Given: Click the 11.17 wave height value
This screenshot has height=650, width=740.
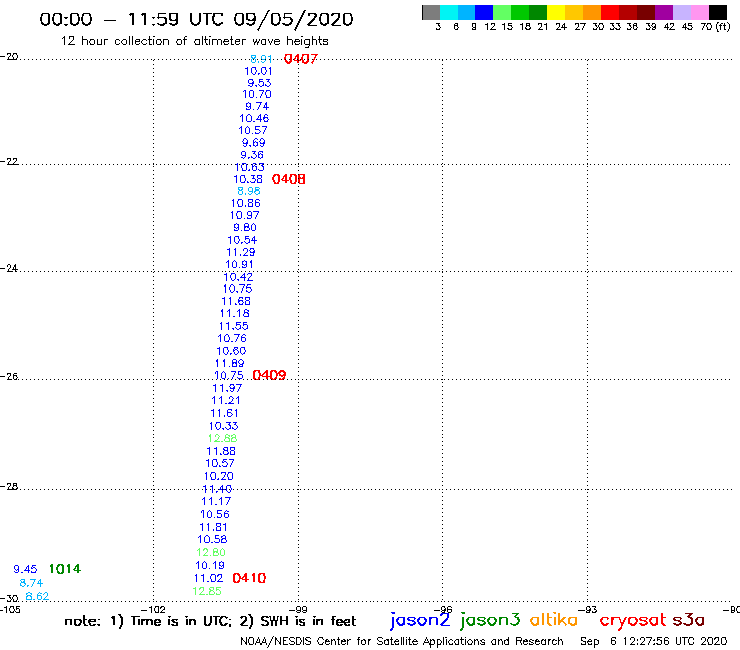Looking at the screenshot, I should click(x=216, y=501).
